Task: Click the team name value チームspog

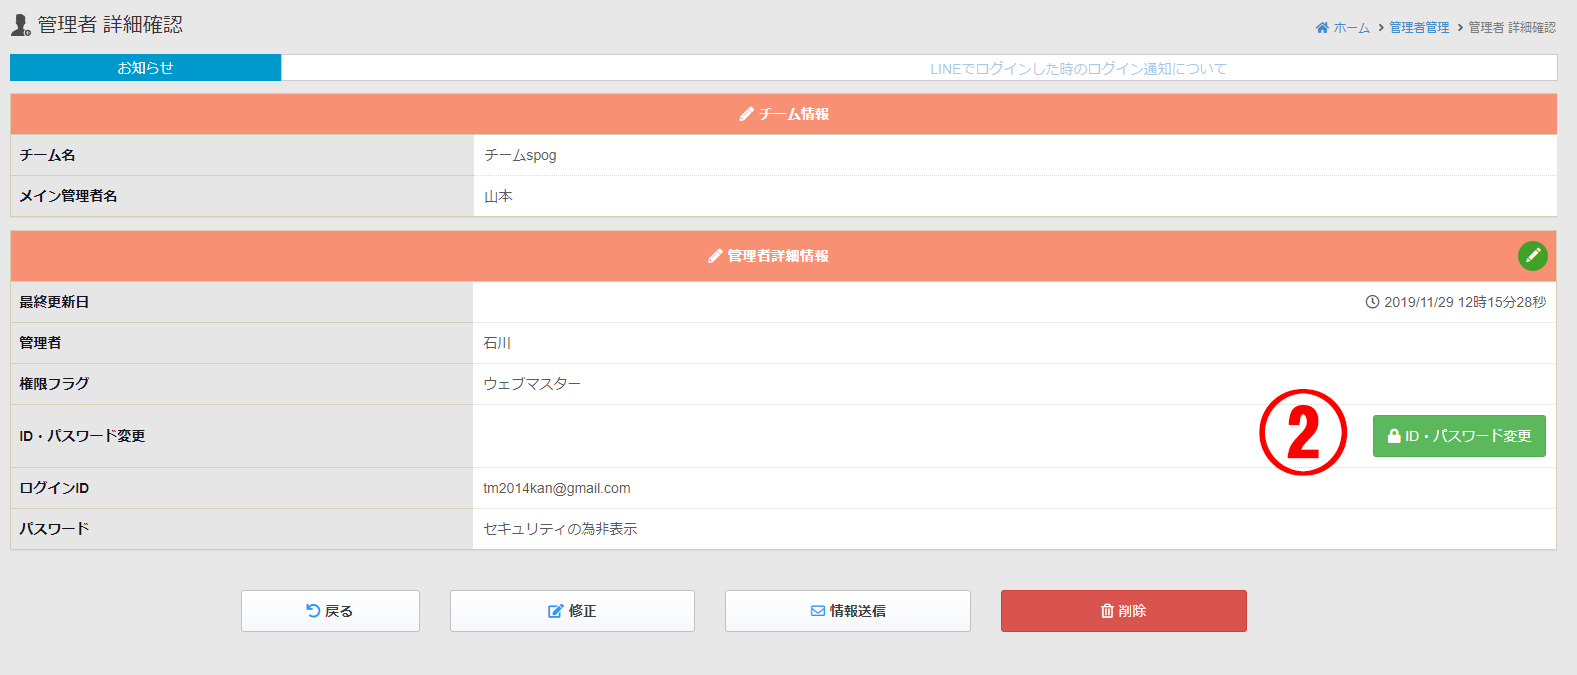Action: click(520, 155)
